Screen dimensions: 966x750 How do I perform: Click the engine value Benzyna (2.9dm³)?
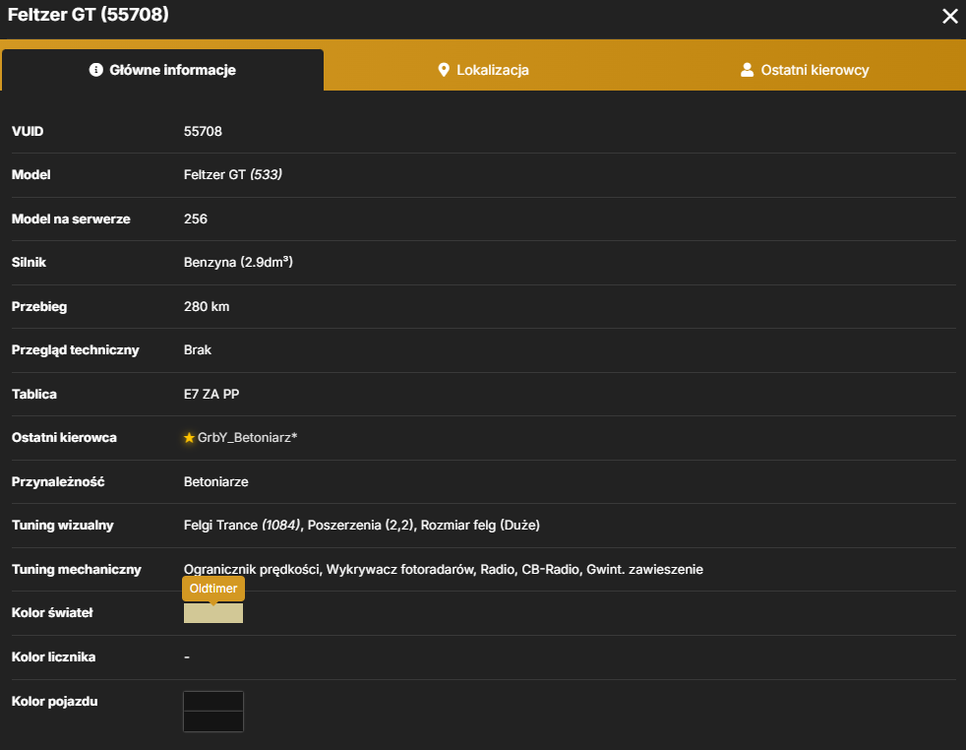coord(238,262)
